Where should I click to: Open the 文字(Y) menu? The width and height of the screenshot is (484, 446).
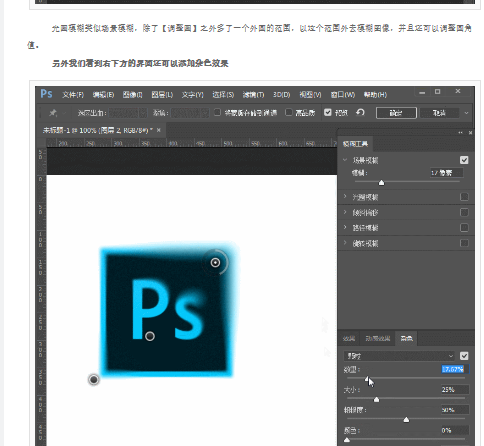pyautogui.click(x=193, y=95)
